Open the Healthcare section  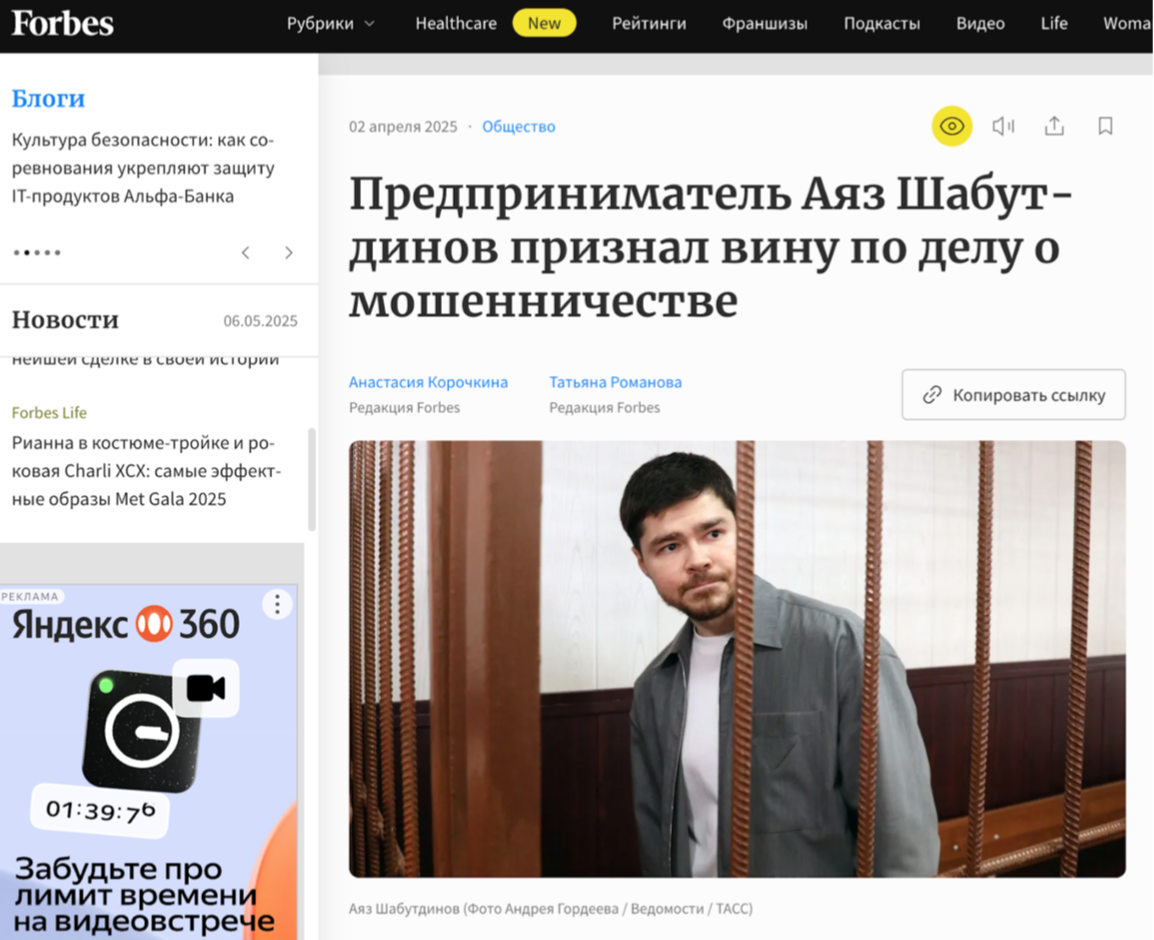[456, 24]
